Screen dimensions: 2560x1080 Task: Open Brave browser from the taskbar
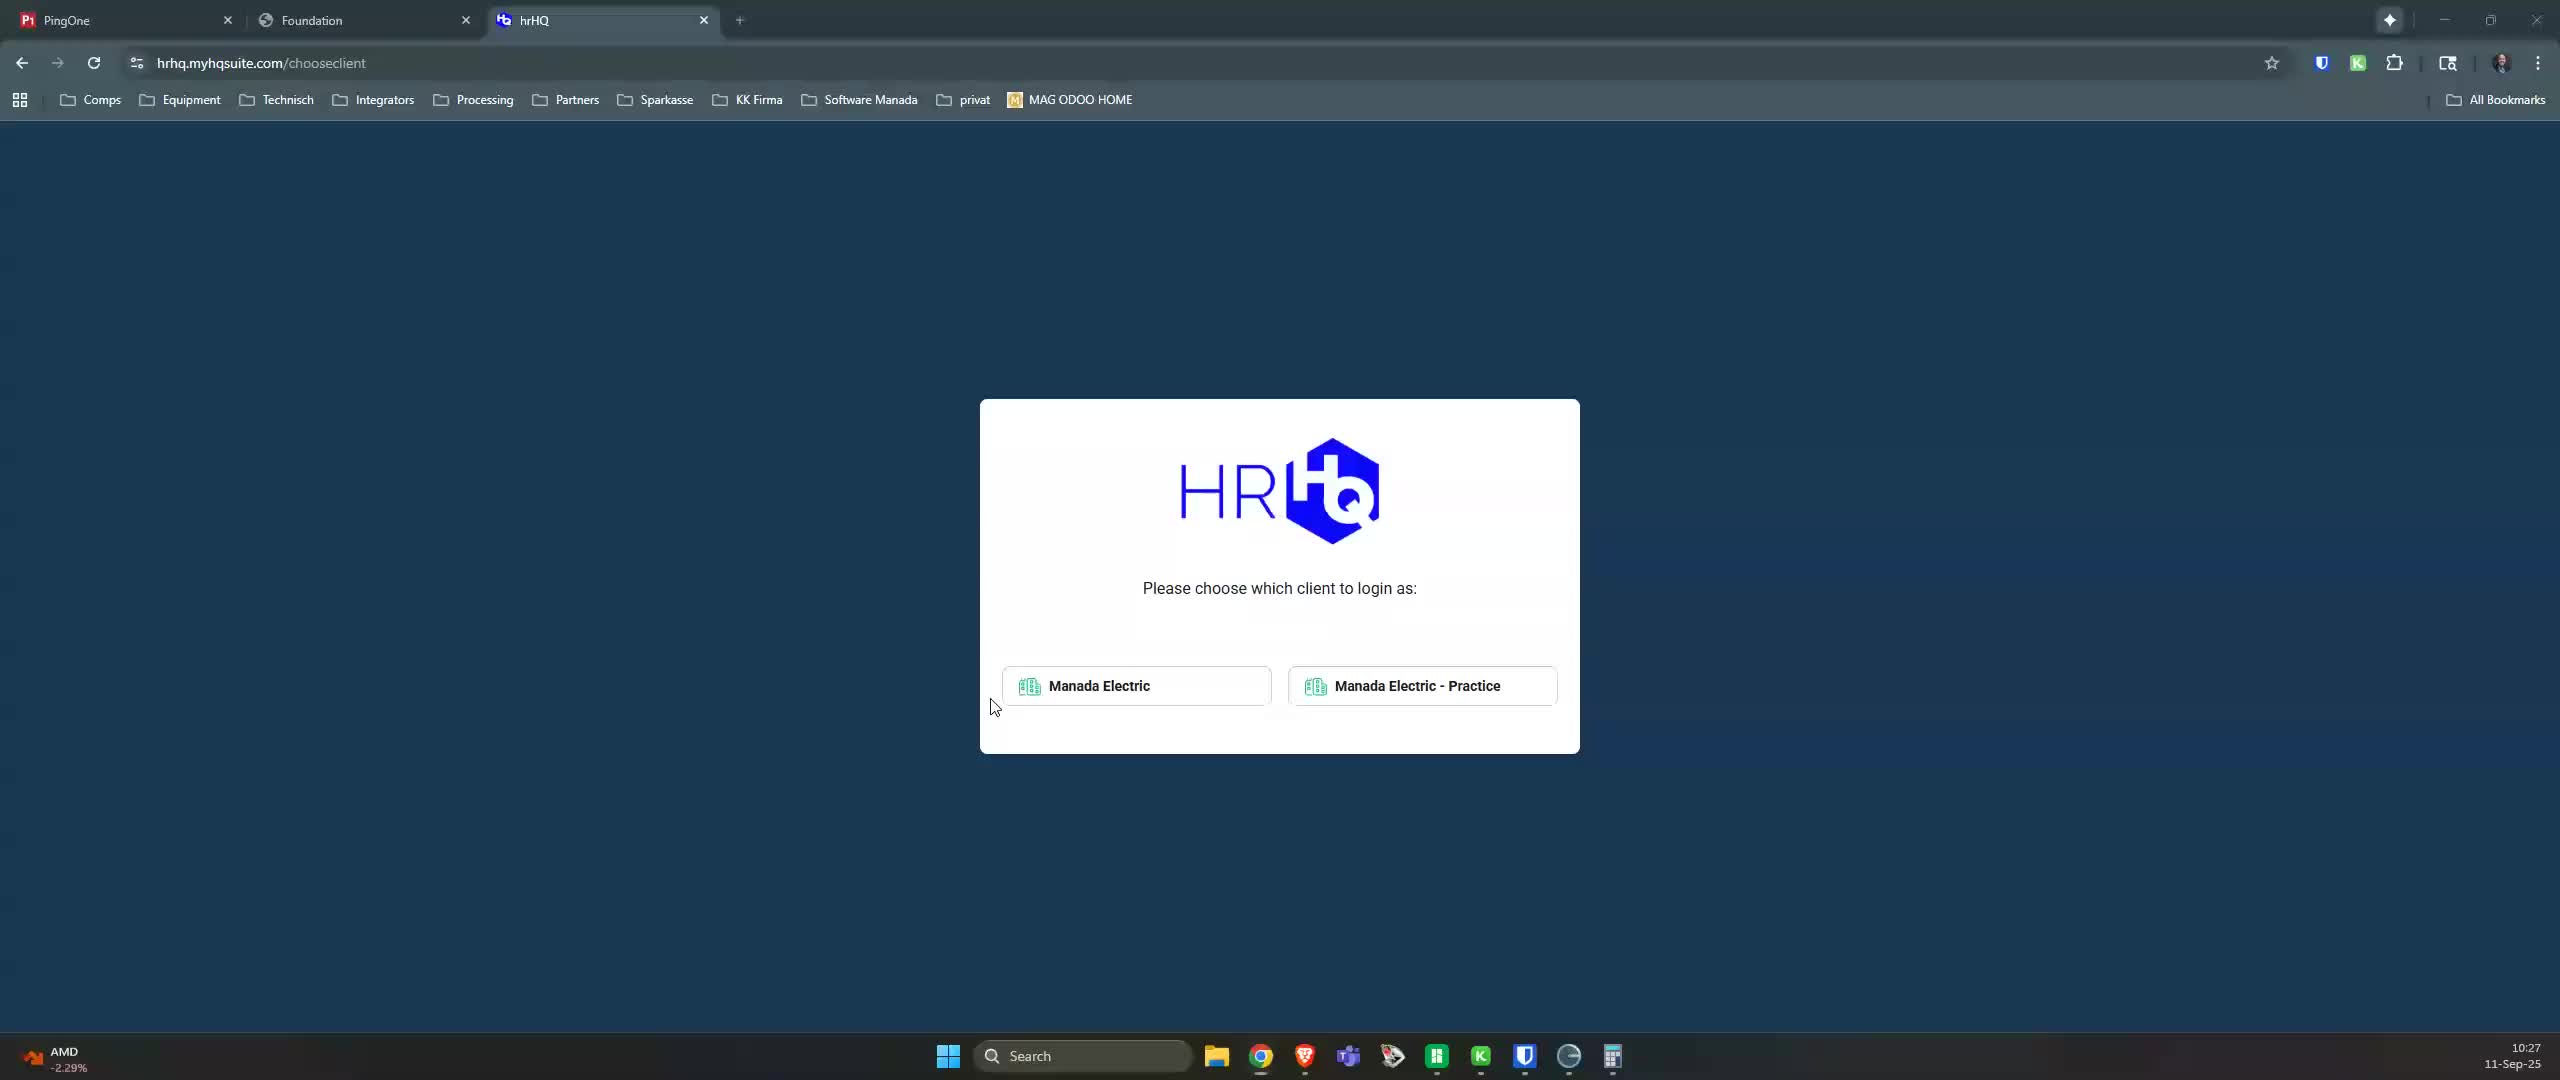(1305, 1056)
